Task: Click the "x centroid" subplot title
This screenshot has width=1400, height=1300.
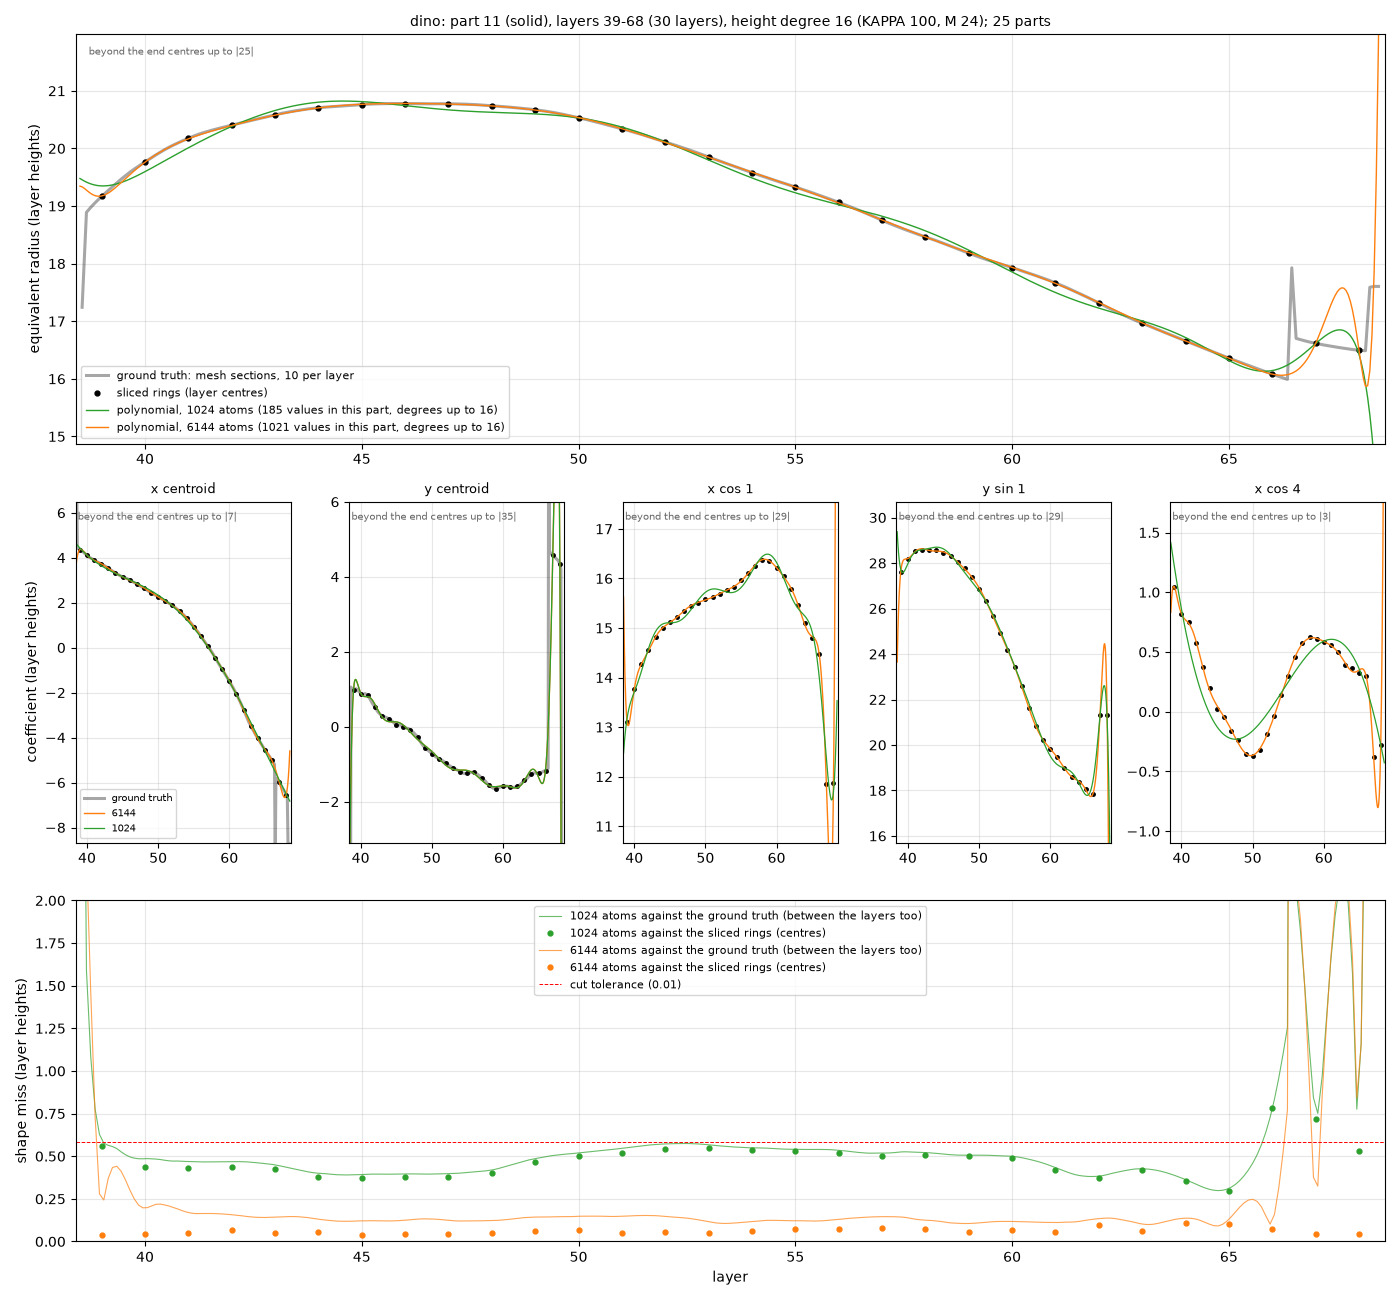Action: 183,489
